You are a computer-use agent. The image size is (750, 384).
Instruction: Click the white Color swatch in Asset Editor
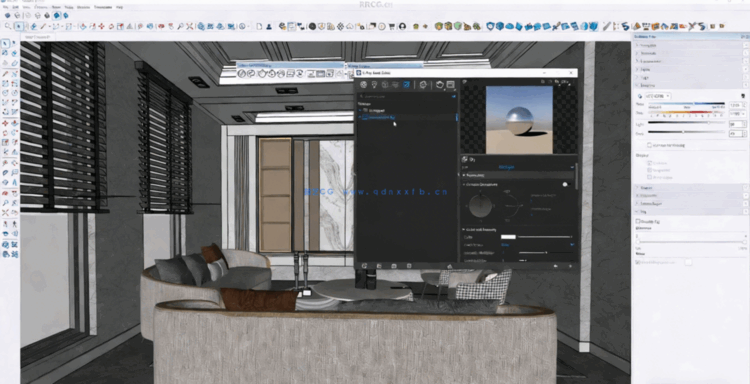click(x=507, y=237)
